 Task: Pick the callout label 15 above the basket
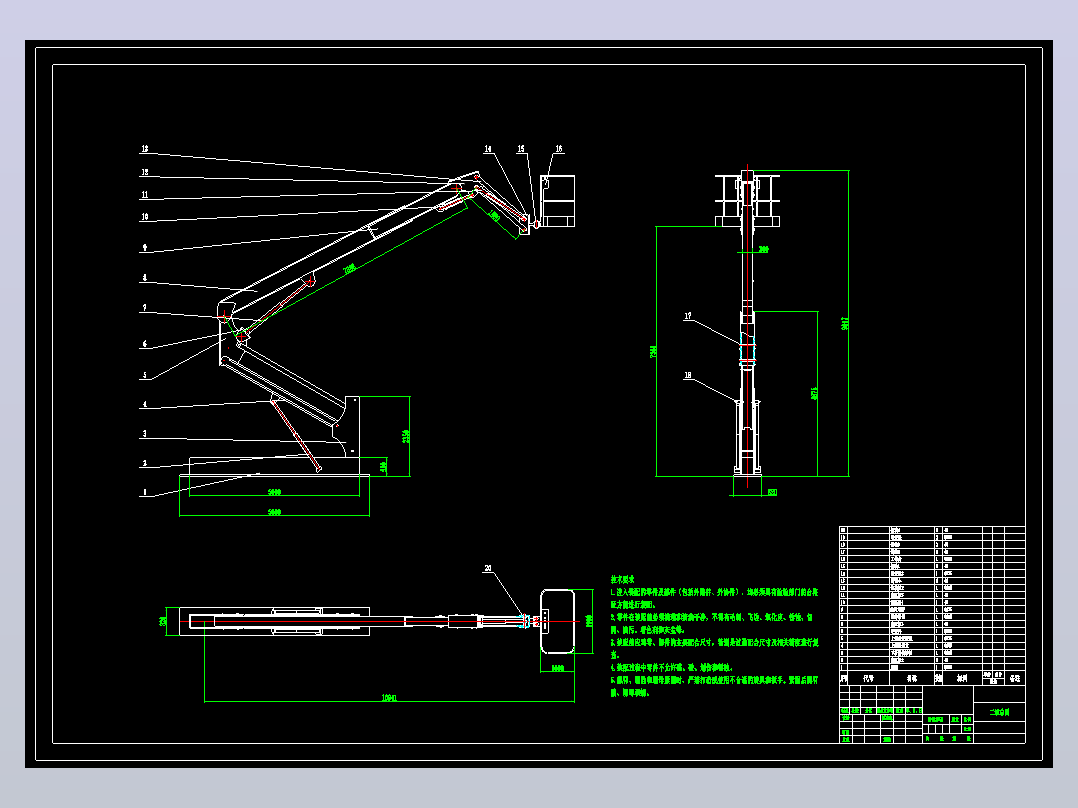pyautogui.click(x=521, y=149)
